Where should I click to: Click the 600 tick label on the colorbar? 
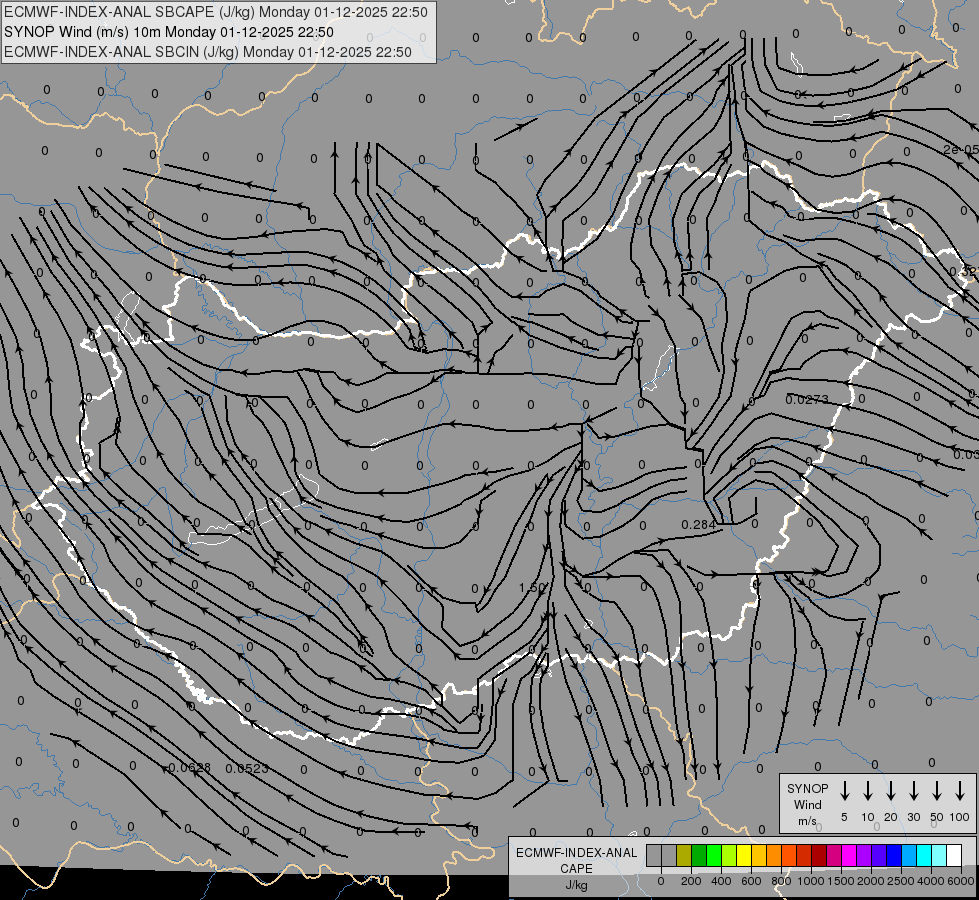coord(751,881)
